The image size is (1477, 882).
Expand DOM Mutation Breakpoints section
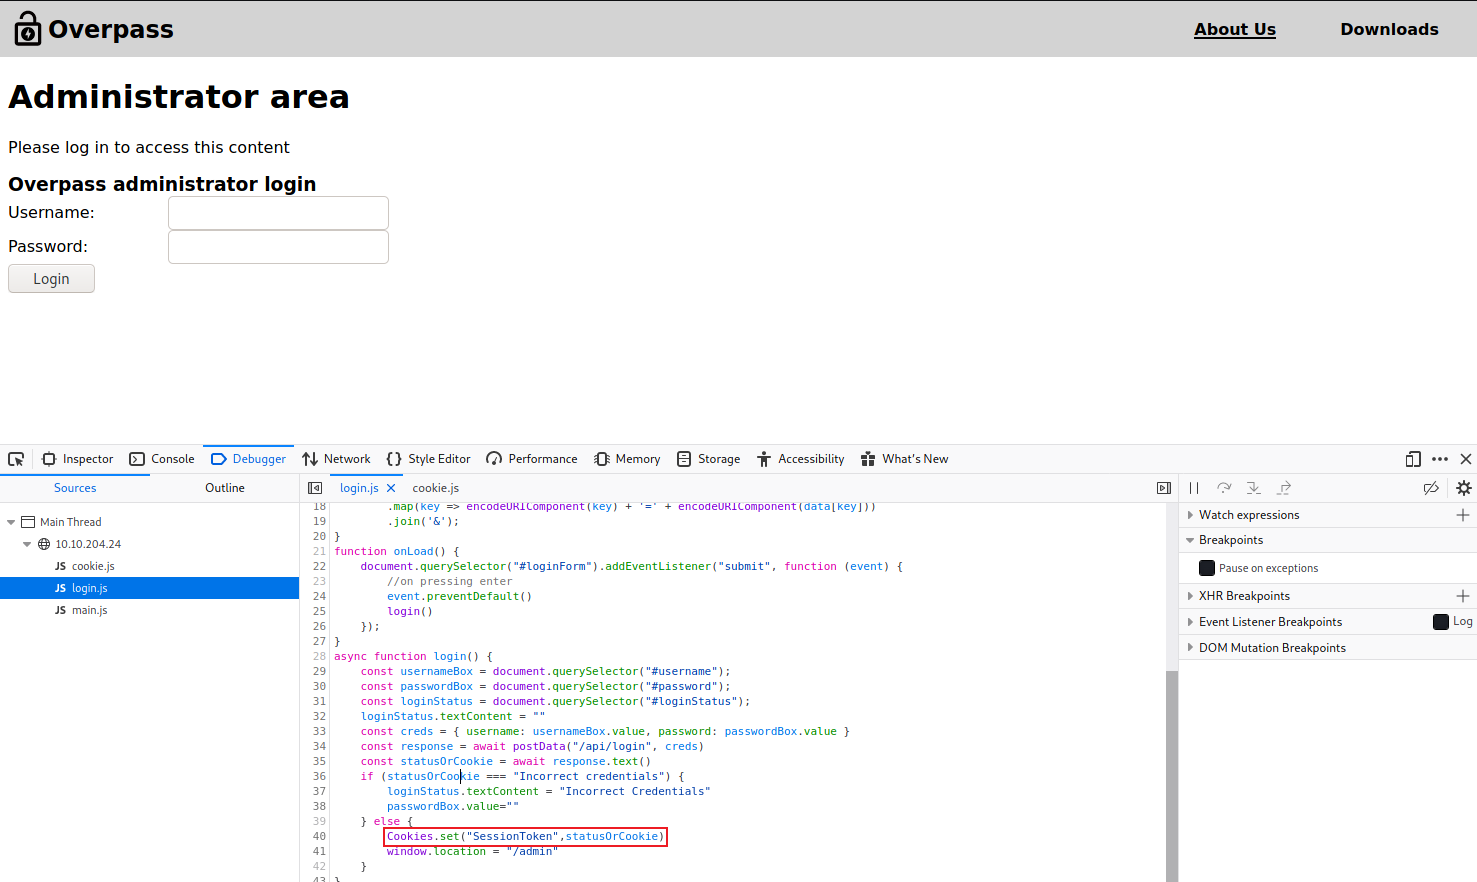tap(1190, 648)
